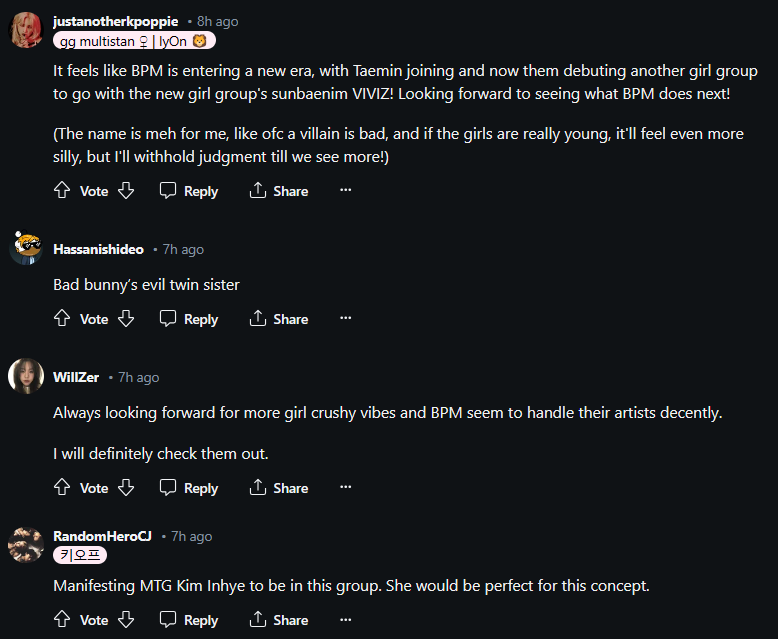Click WillZer's avatar thumbnail
778x639 pixels.
[x=26, y=377]
